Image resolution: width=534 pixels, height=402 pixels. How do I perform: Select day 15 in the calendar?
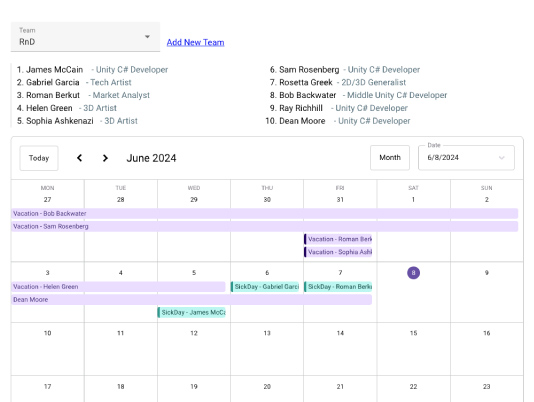[413, 333]
